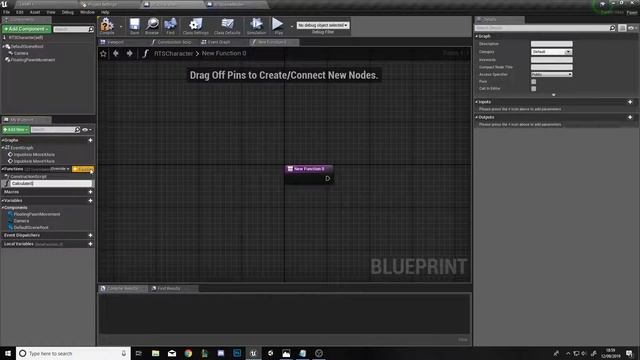Click the yellow add Function button
The image size is (640, 360).
click(83, 169)
